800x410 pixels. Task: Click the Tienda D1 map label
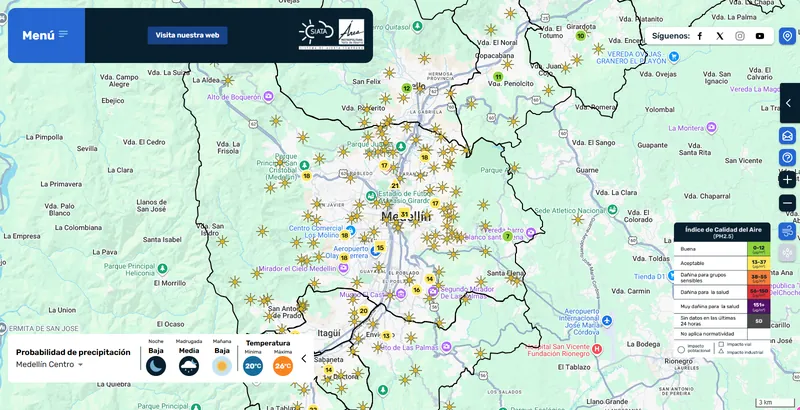pyautogui.click(x=649, y=276)
